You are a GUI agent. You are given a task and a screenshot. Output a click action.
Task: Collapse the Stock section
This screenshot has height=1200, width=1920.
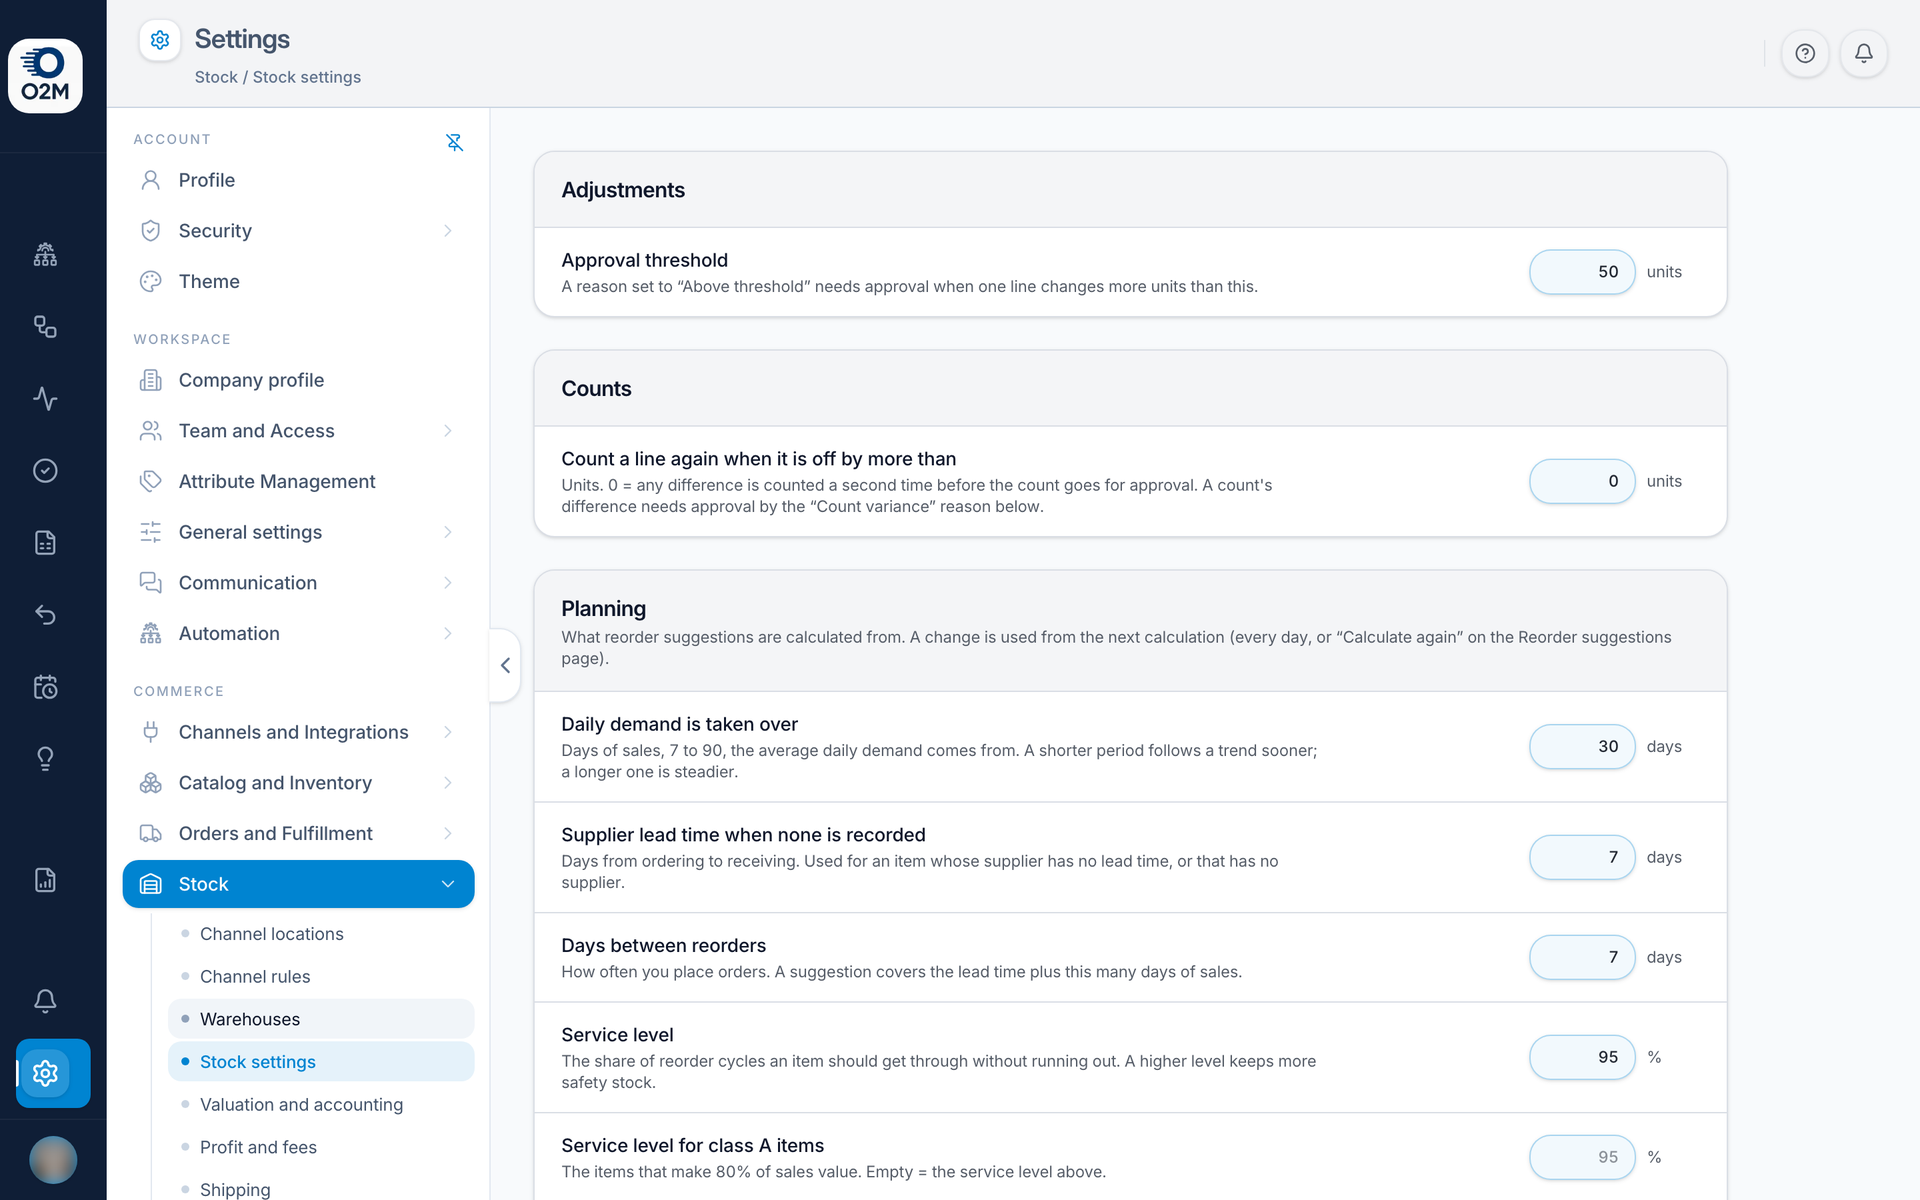[x=298, y=884]
